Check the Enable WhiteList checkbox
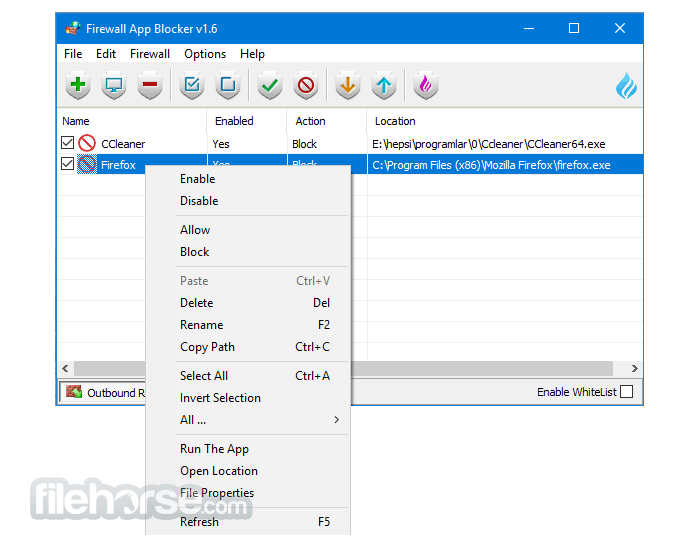The height and width of the screenshot is (550, 700). point(626,392)
